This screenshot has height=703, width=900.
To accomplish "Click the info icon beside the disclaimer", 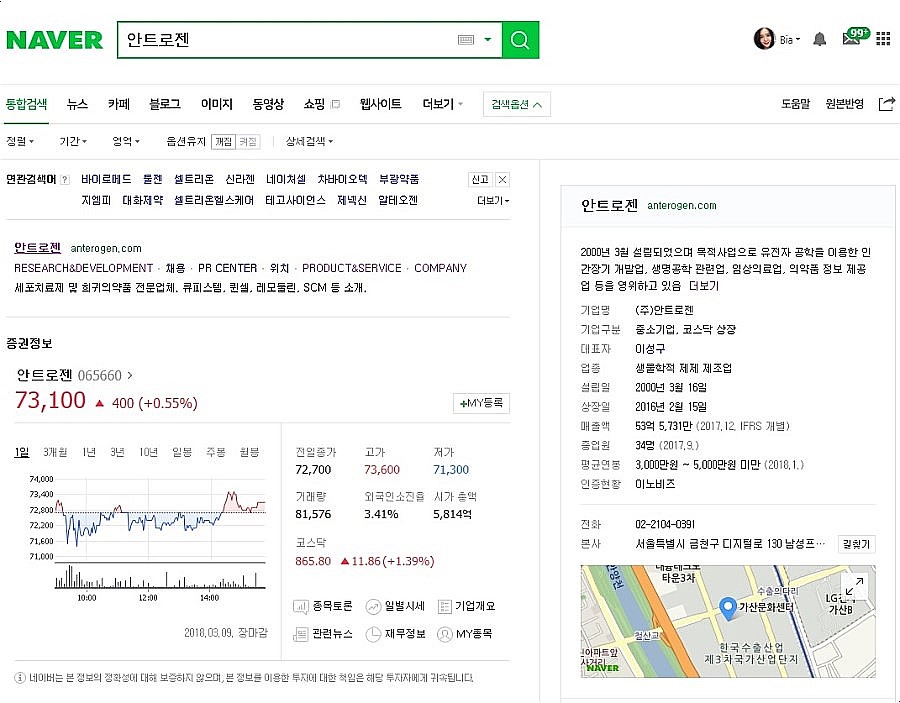I will click(x=20, y=678).
